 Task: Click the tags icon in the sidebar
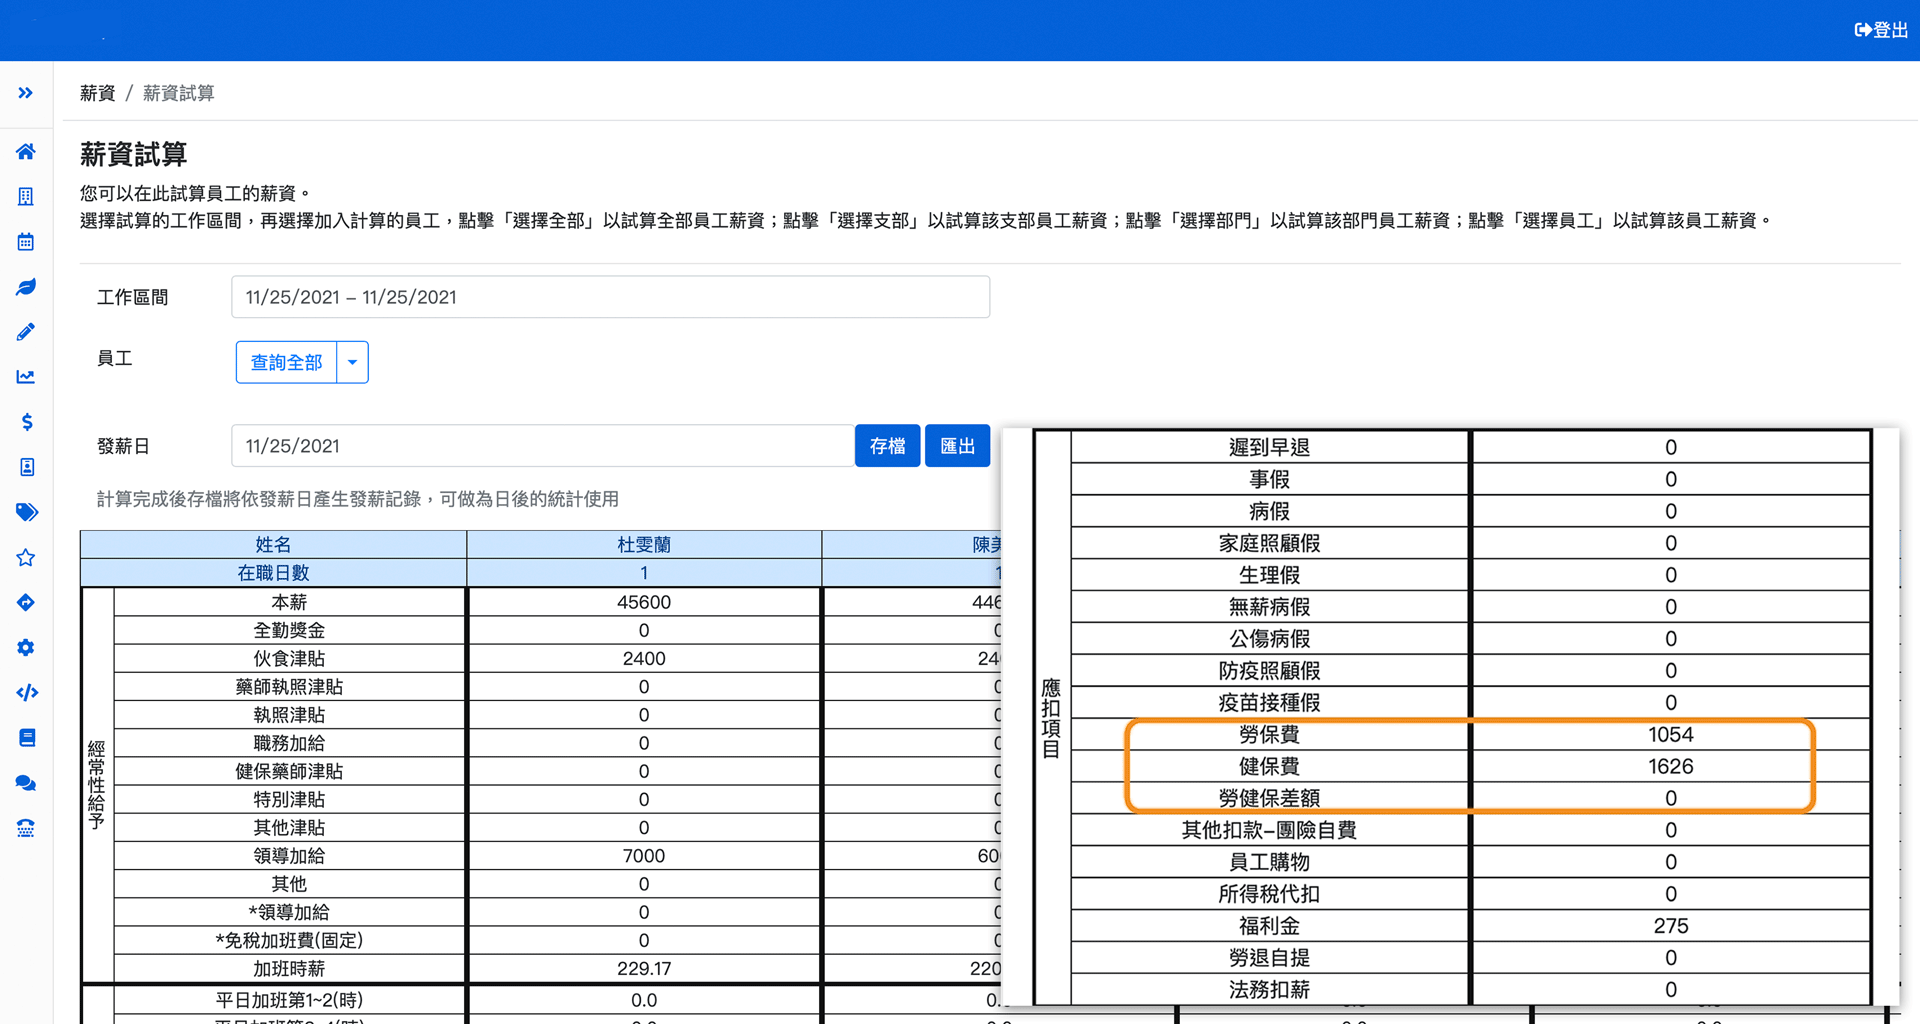[25, 512]
